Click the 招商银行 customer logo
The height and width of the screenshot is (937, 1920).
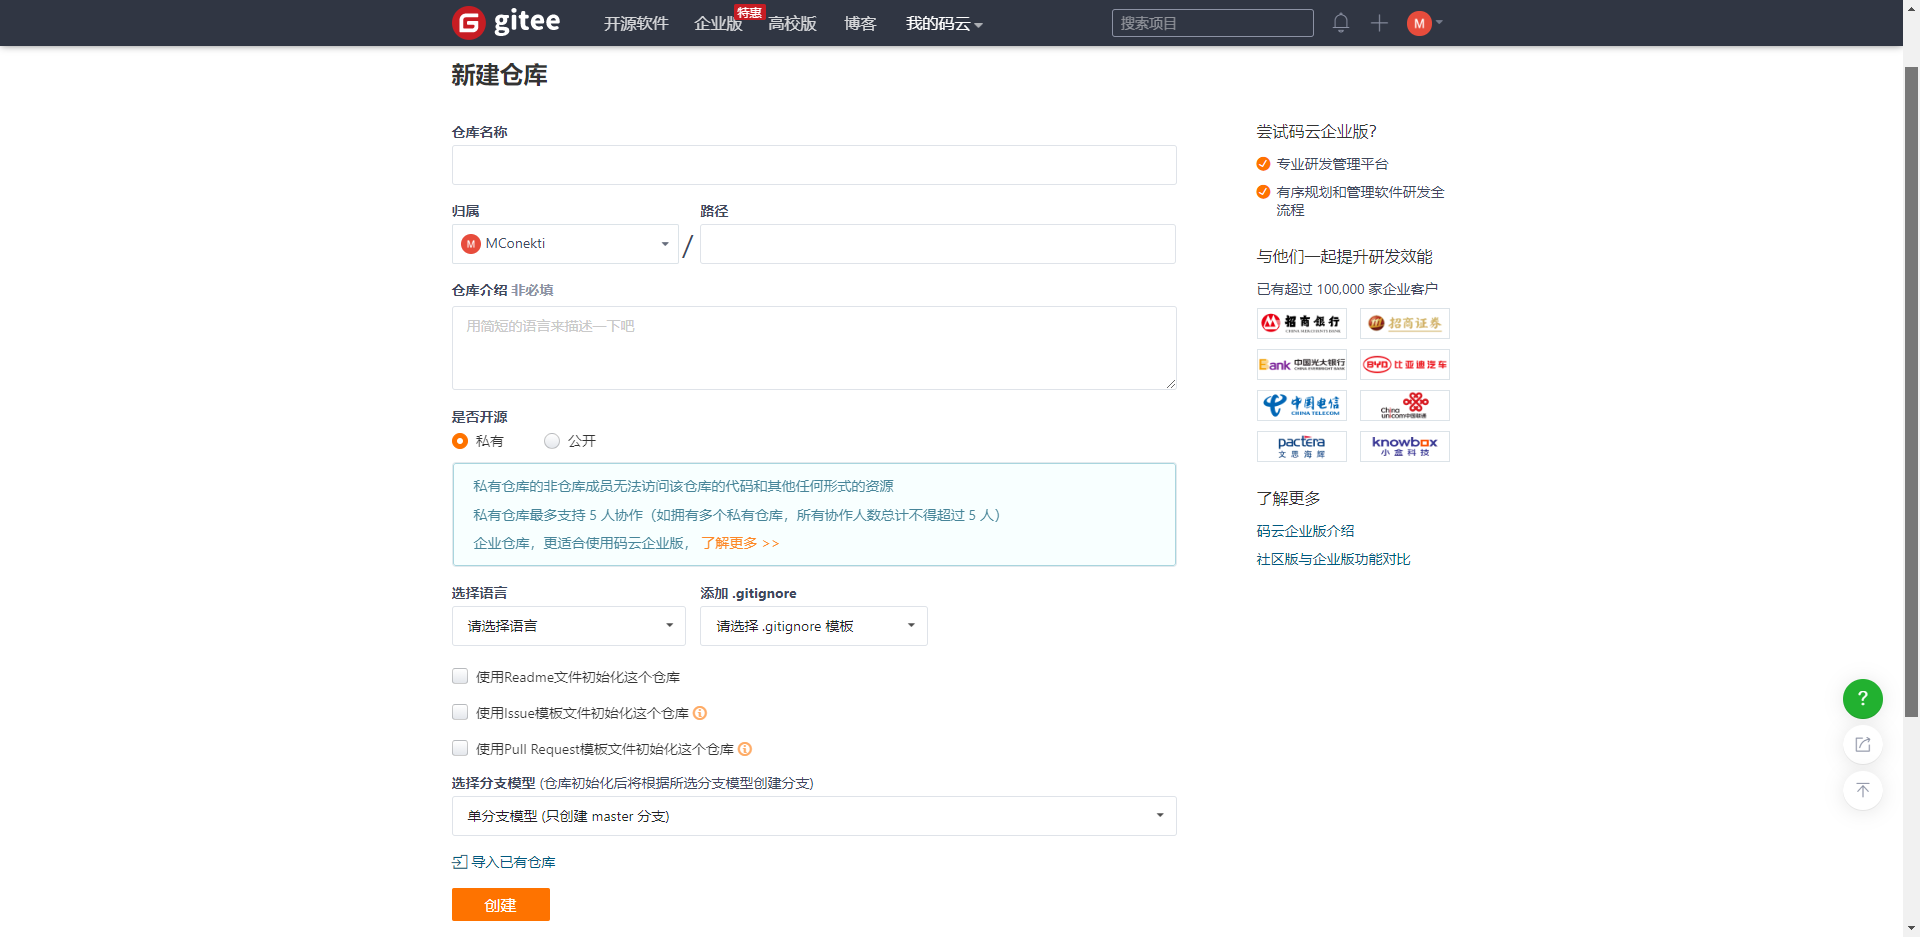pyautogui.click(x=1301, y=323)
